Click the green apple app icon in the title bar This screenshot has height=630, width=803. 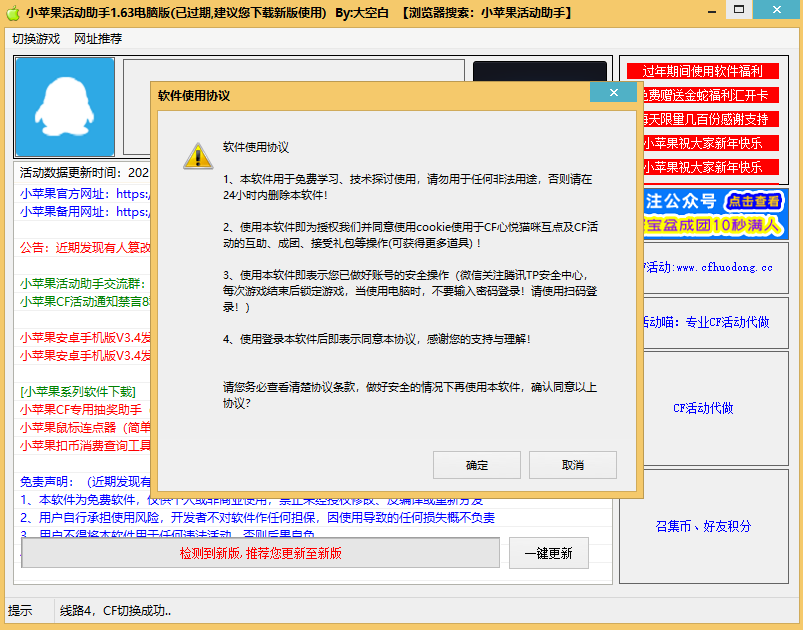point(13,13)
